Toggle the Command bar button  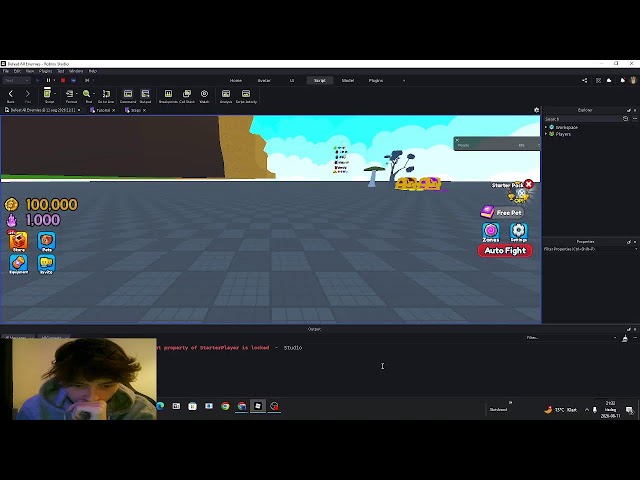coord(128,94)
